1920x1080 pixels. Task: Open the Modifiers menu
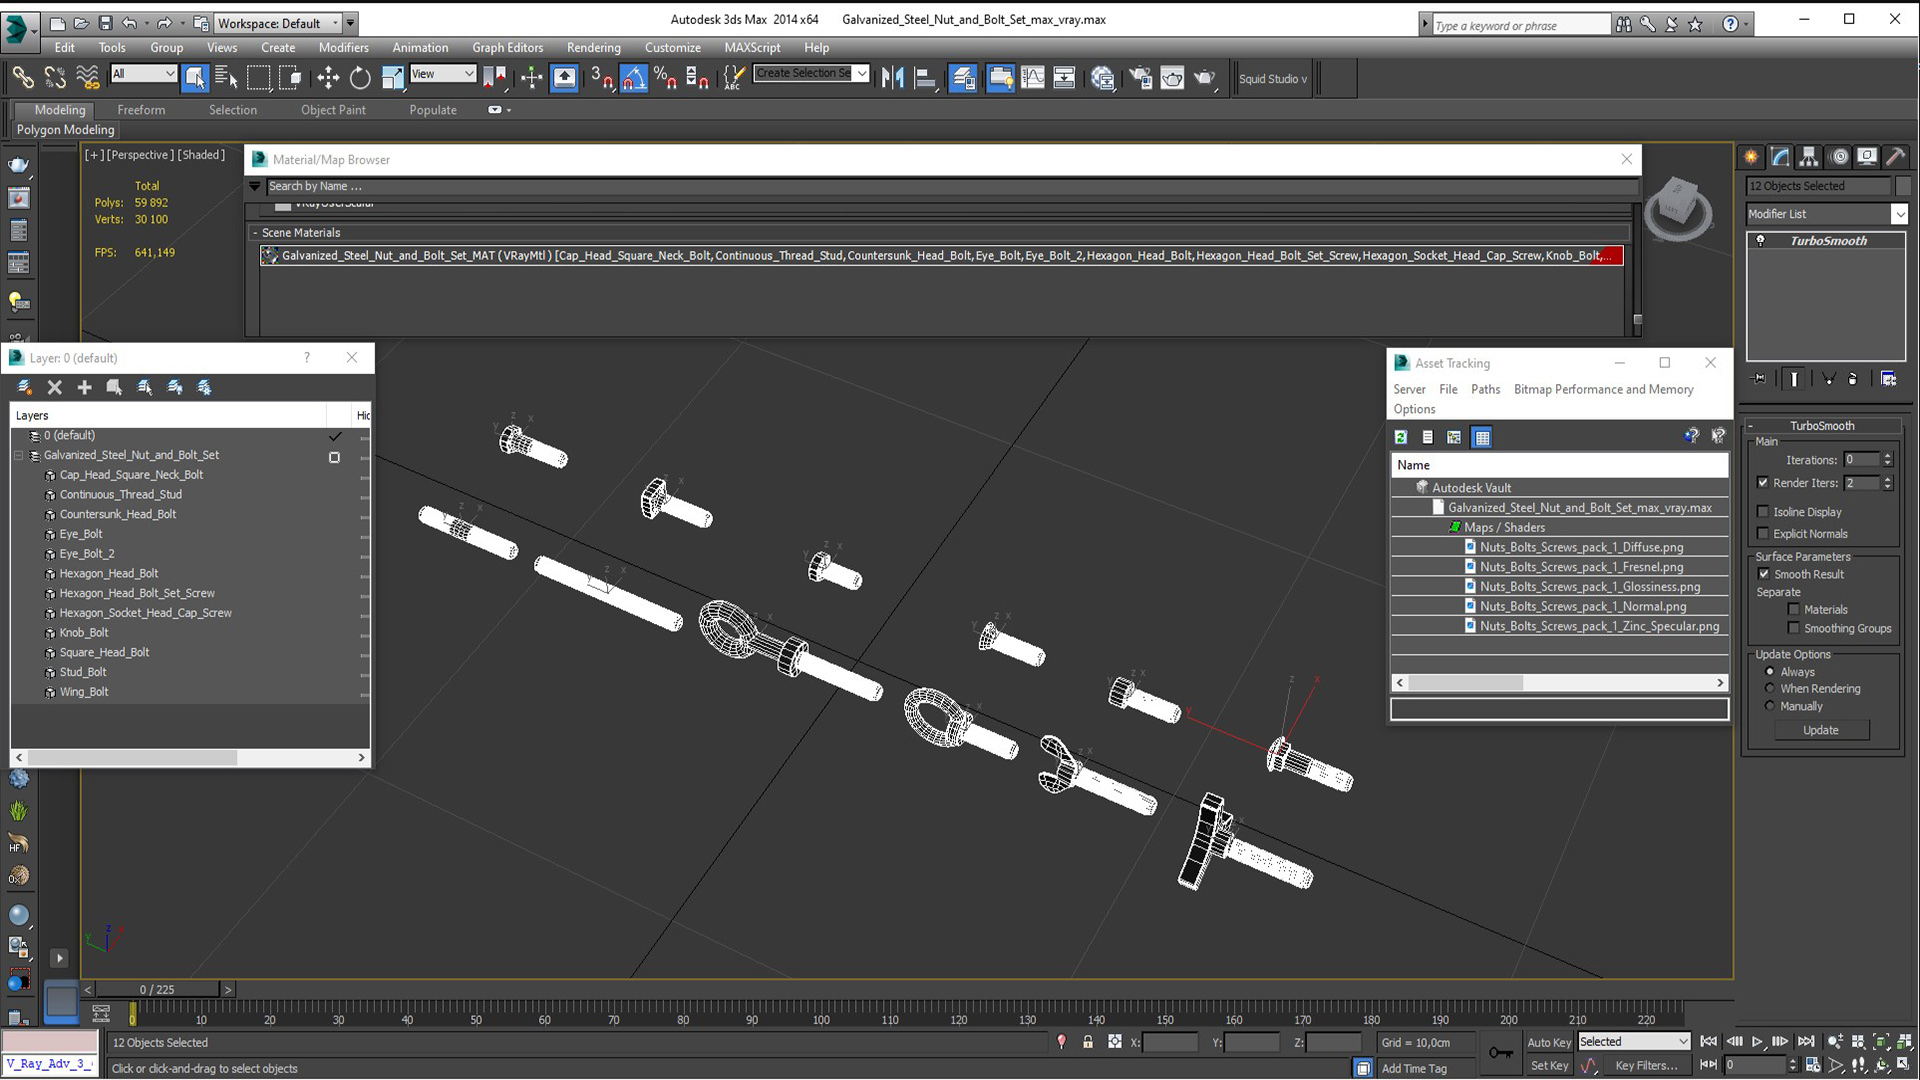pyautogui.click(x=343, y=47)
